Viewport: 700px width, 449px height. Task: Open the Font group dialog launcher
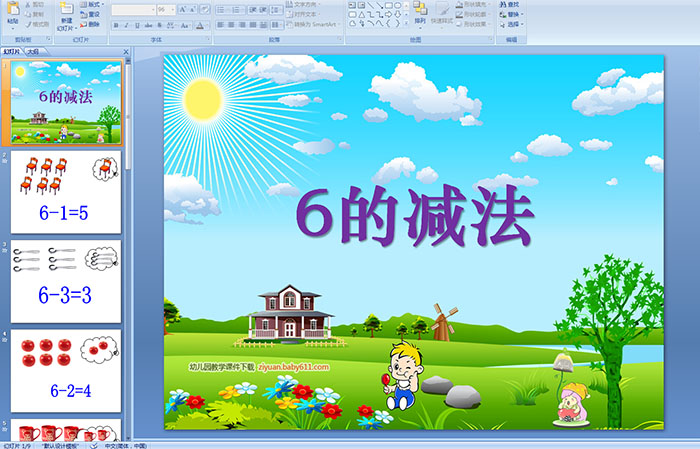pos(208,40)
